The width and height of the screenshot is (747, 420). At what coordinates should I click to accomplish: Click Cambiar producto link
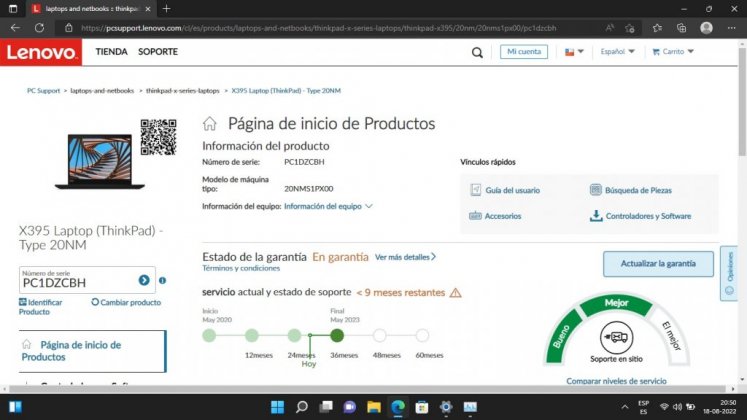pyautogui.click(x=126, y=302)
